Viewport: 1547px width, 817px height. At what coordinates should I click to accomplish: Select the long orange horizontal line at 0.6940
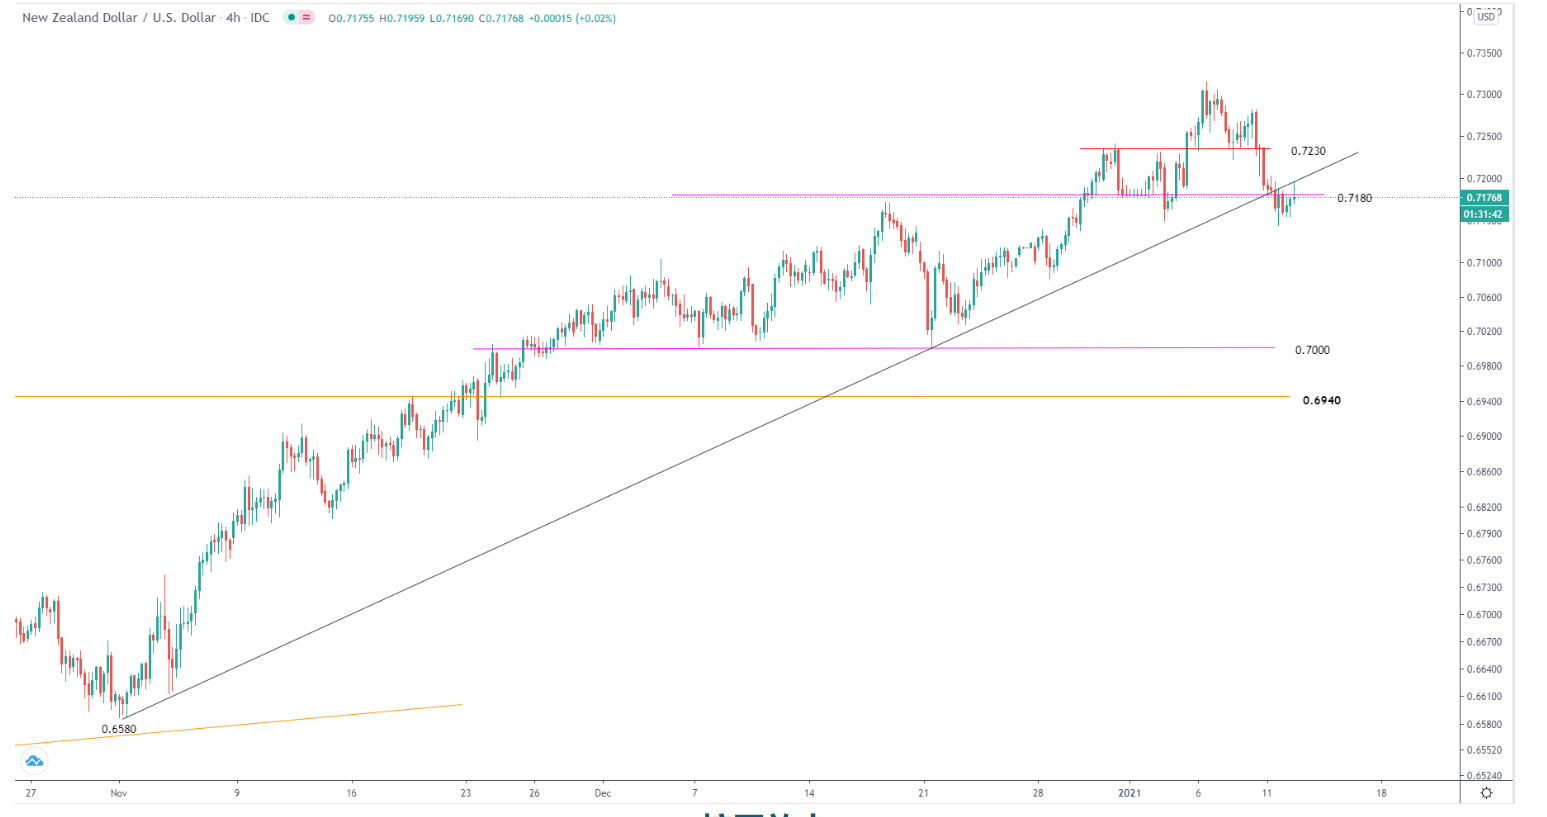650,397
